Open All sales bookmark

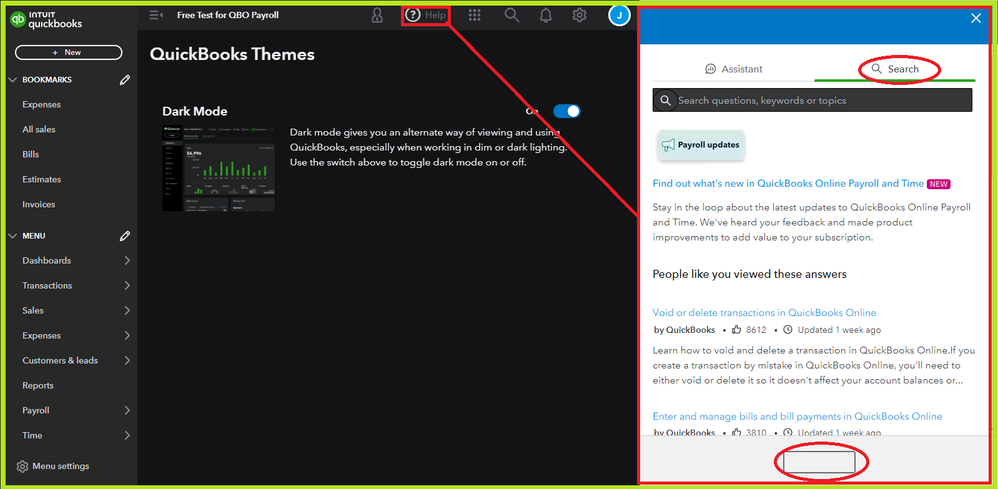(x=39, y=129)
